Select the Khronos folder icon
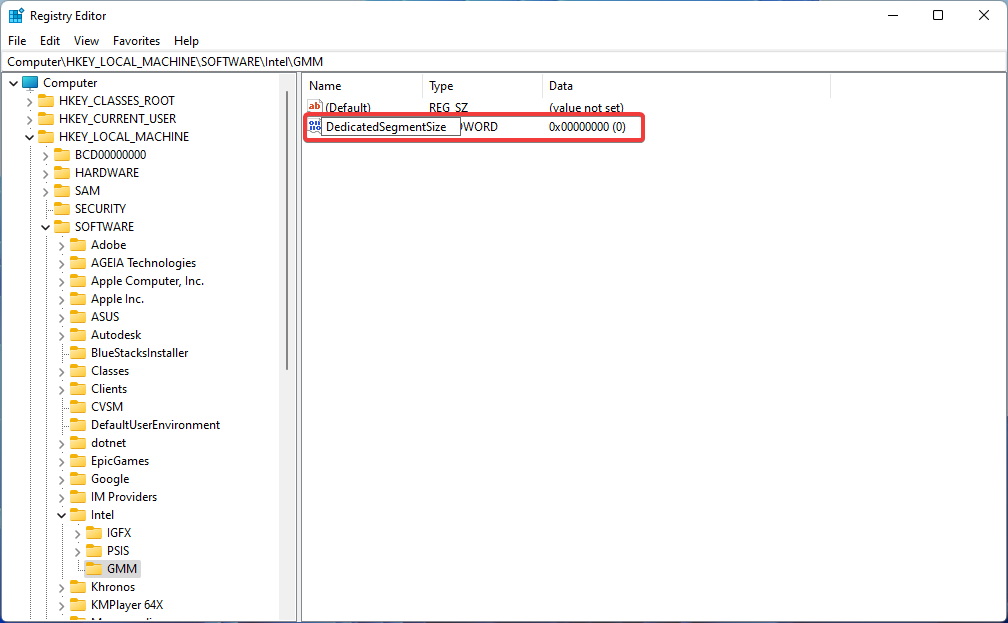 (78, 586)
